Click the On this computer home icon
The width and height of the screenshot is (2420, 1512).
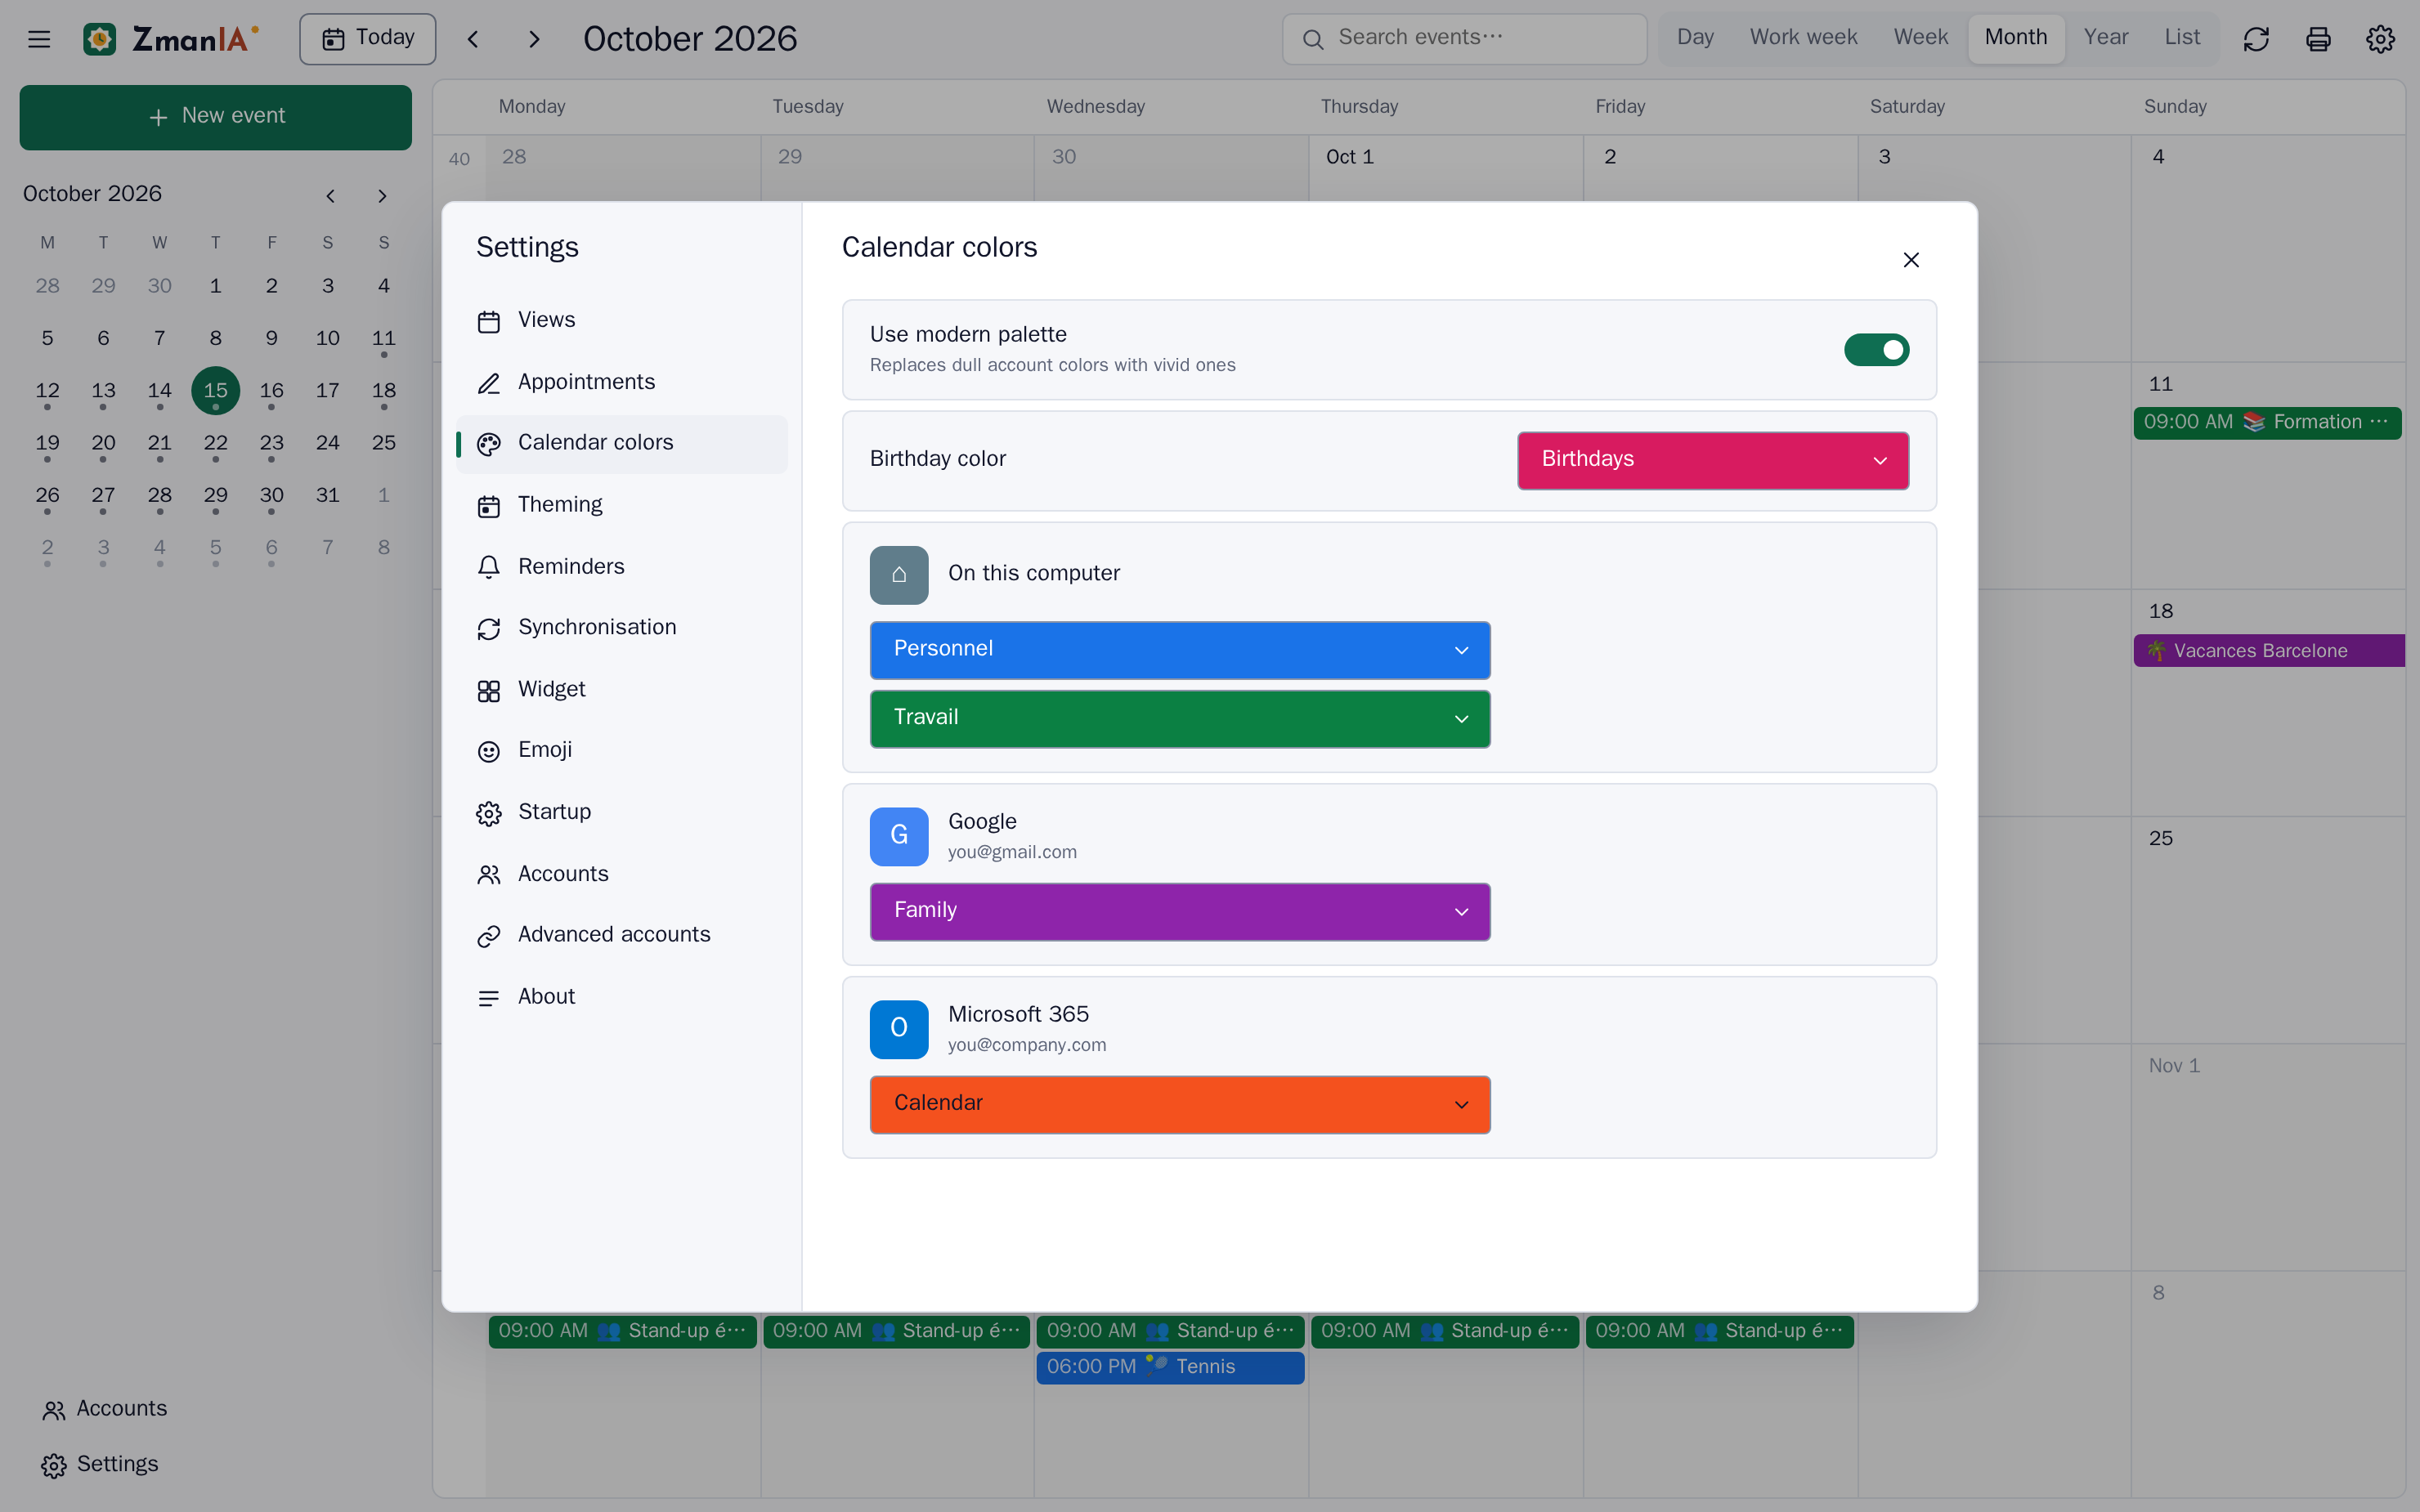click(x=899, y=575)
